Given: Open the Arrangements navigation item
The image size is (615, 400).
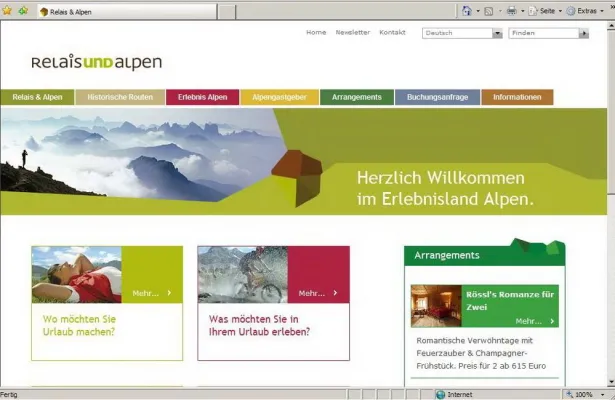Looking at the screenshot, I should [357, 97].
